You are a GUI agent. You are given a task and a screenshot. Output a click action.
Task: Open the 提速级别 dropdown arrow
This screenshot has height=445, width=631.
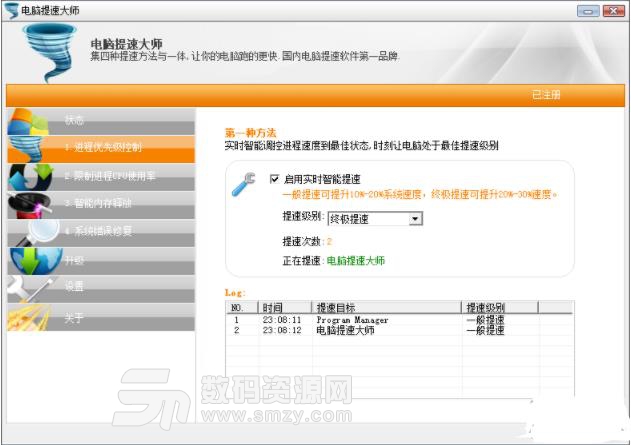click(415, 219)
